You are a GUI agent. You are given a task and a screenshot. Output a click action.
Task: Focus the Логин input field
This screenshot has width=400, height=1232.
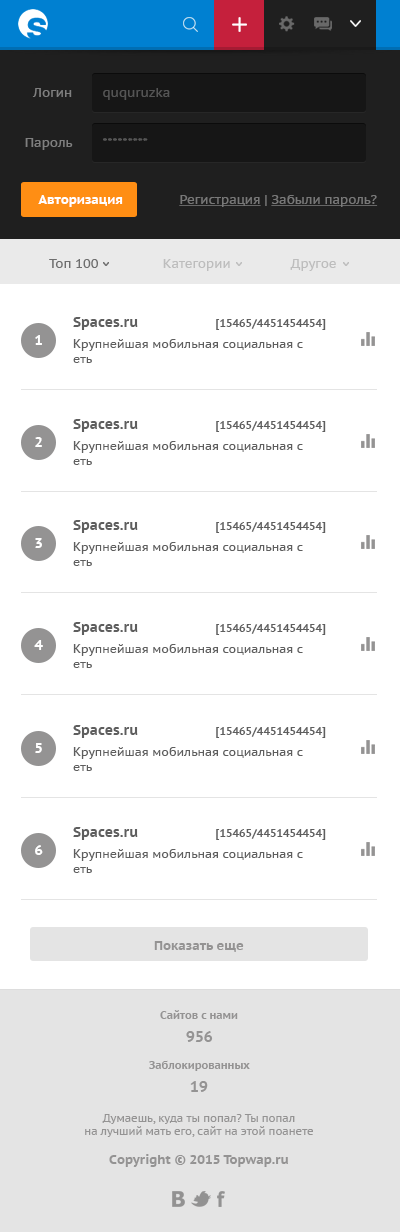[229, 92]
